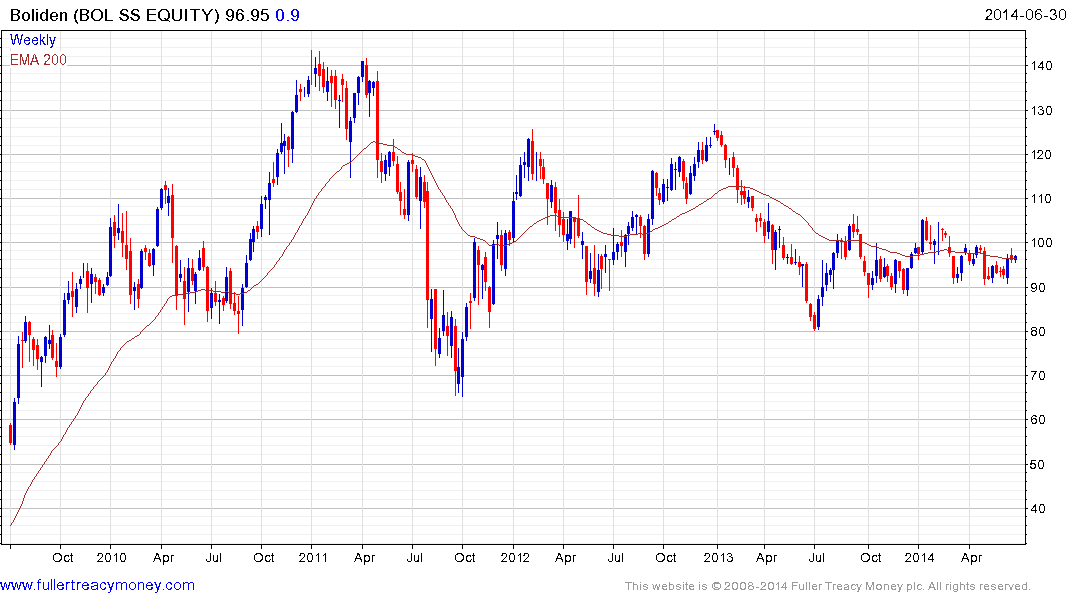Click the 2013 year label on time axis
This screenshot has width=1075, height=600.
(x=718, y=557)
